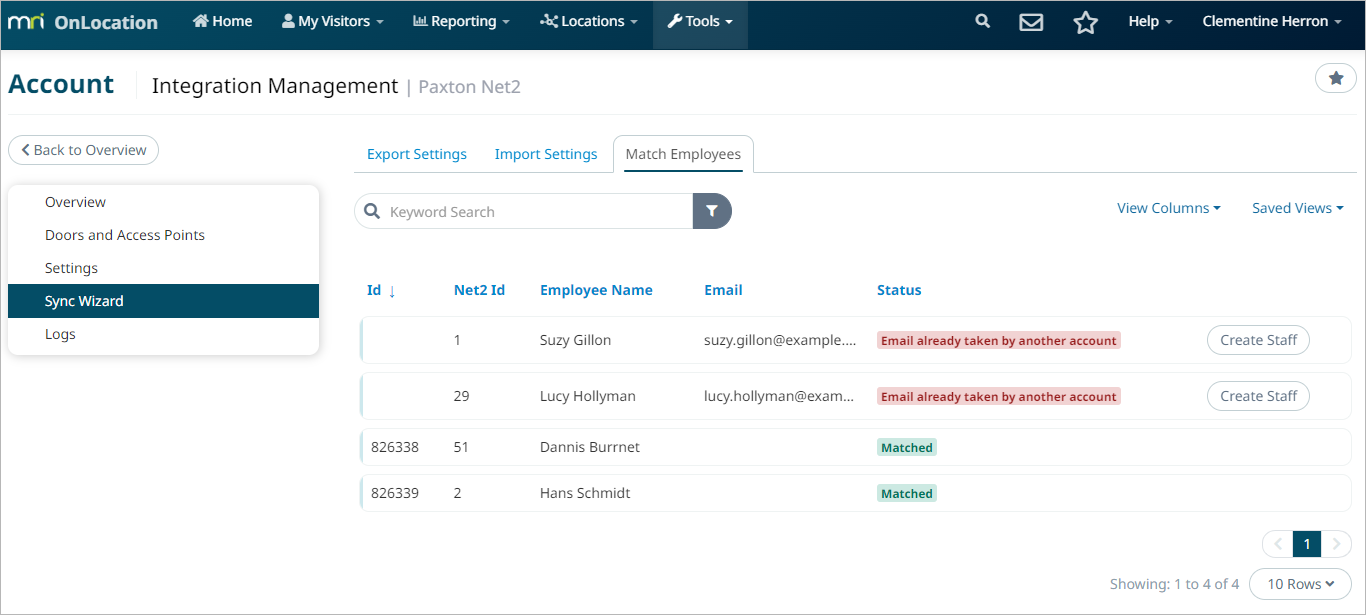Image resolution: width=1366 pixels, height=615 pixels.
Task: Click Matched badge for Dannis Burrnet
Action: pos(907,447)
